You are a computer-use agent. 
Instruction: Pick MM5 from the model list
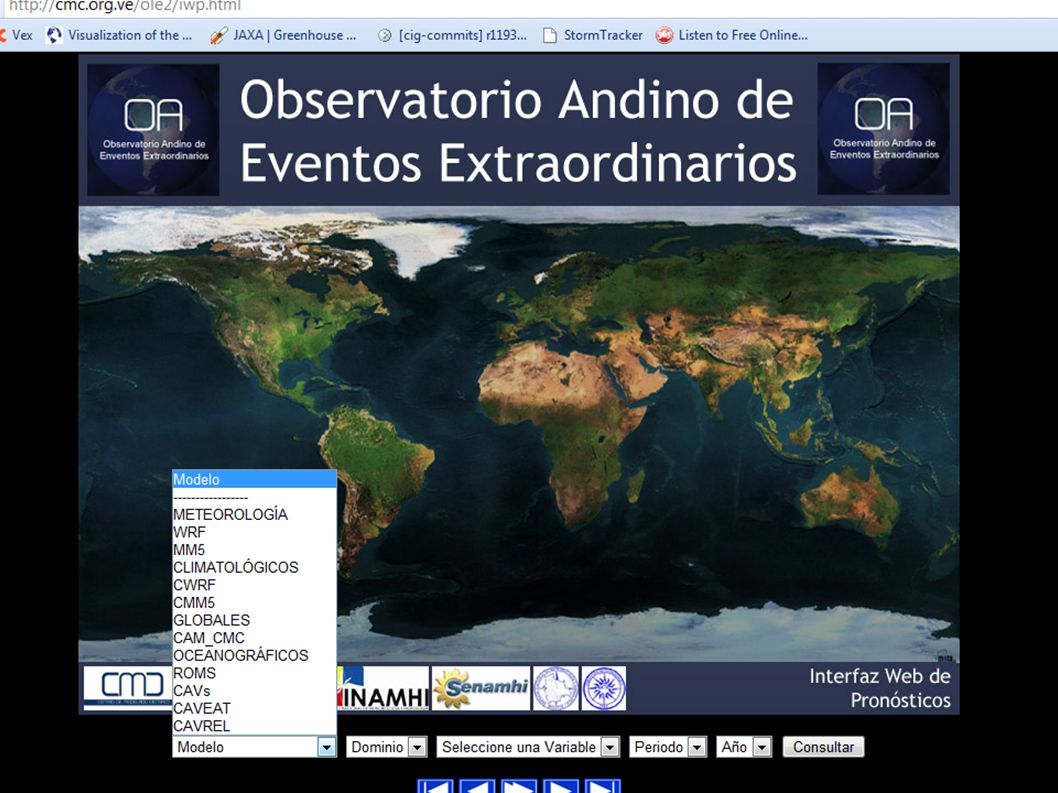[254, 549]
